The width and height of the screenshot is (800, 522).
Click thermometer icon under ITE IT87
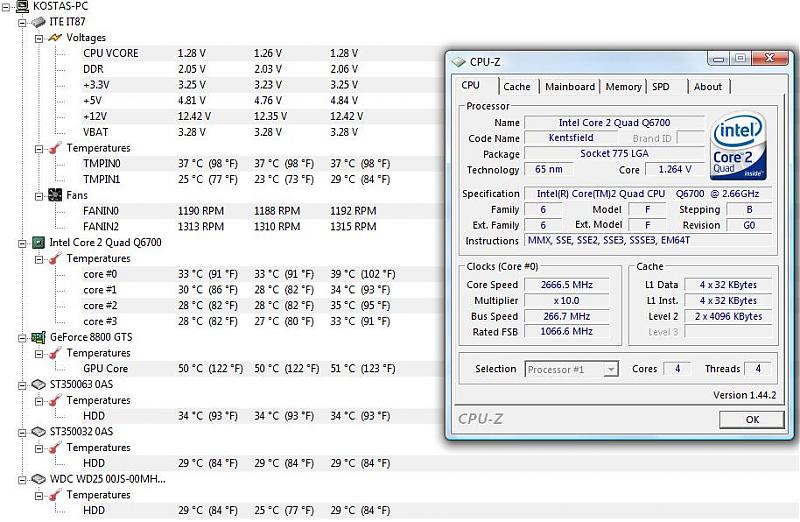coord(55,148)
